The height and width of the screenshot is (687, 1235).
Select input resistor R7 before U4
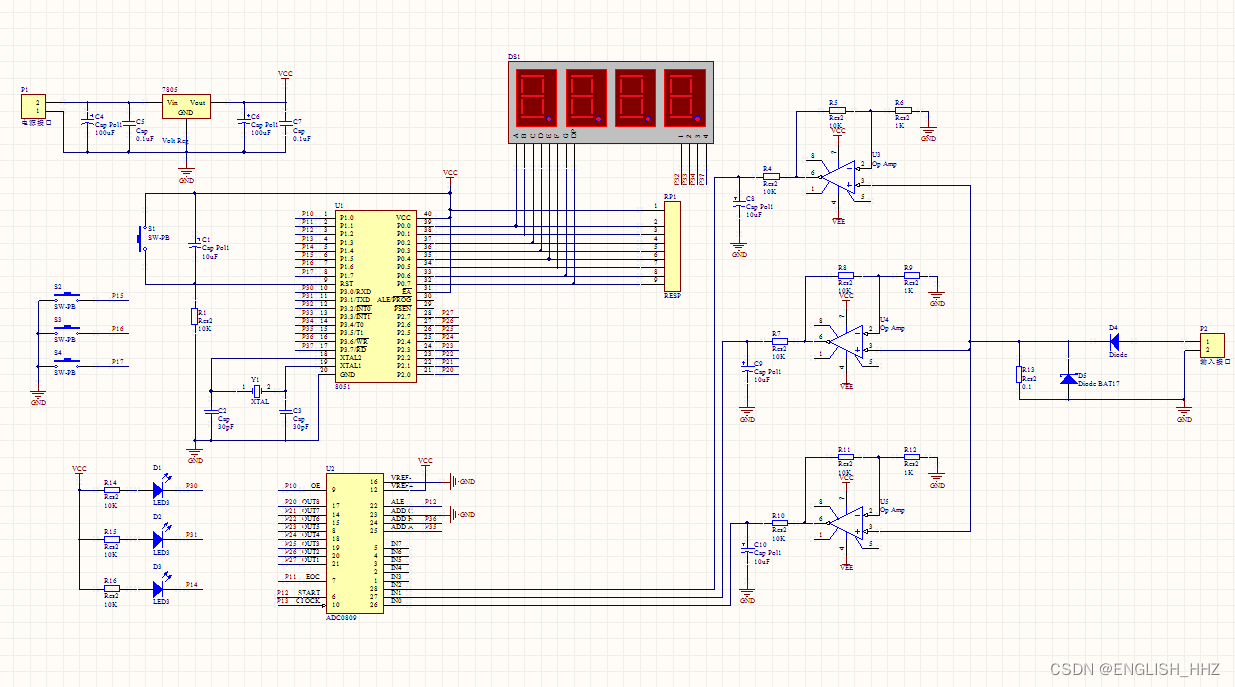778,341
